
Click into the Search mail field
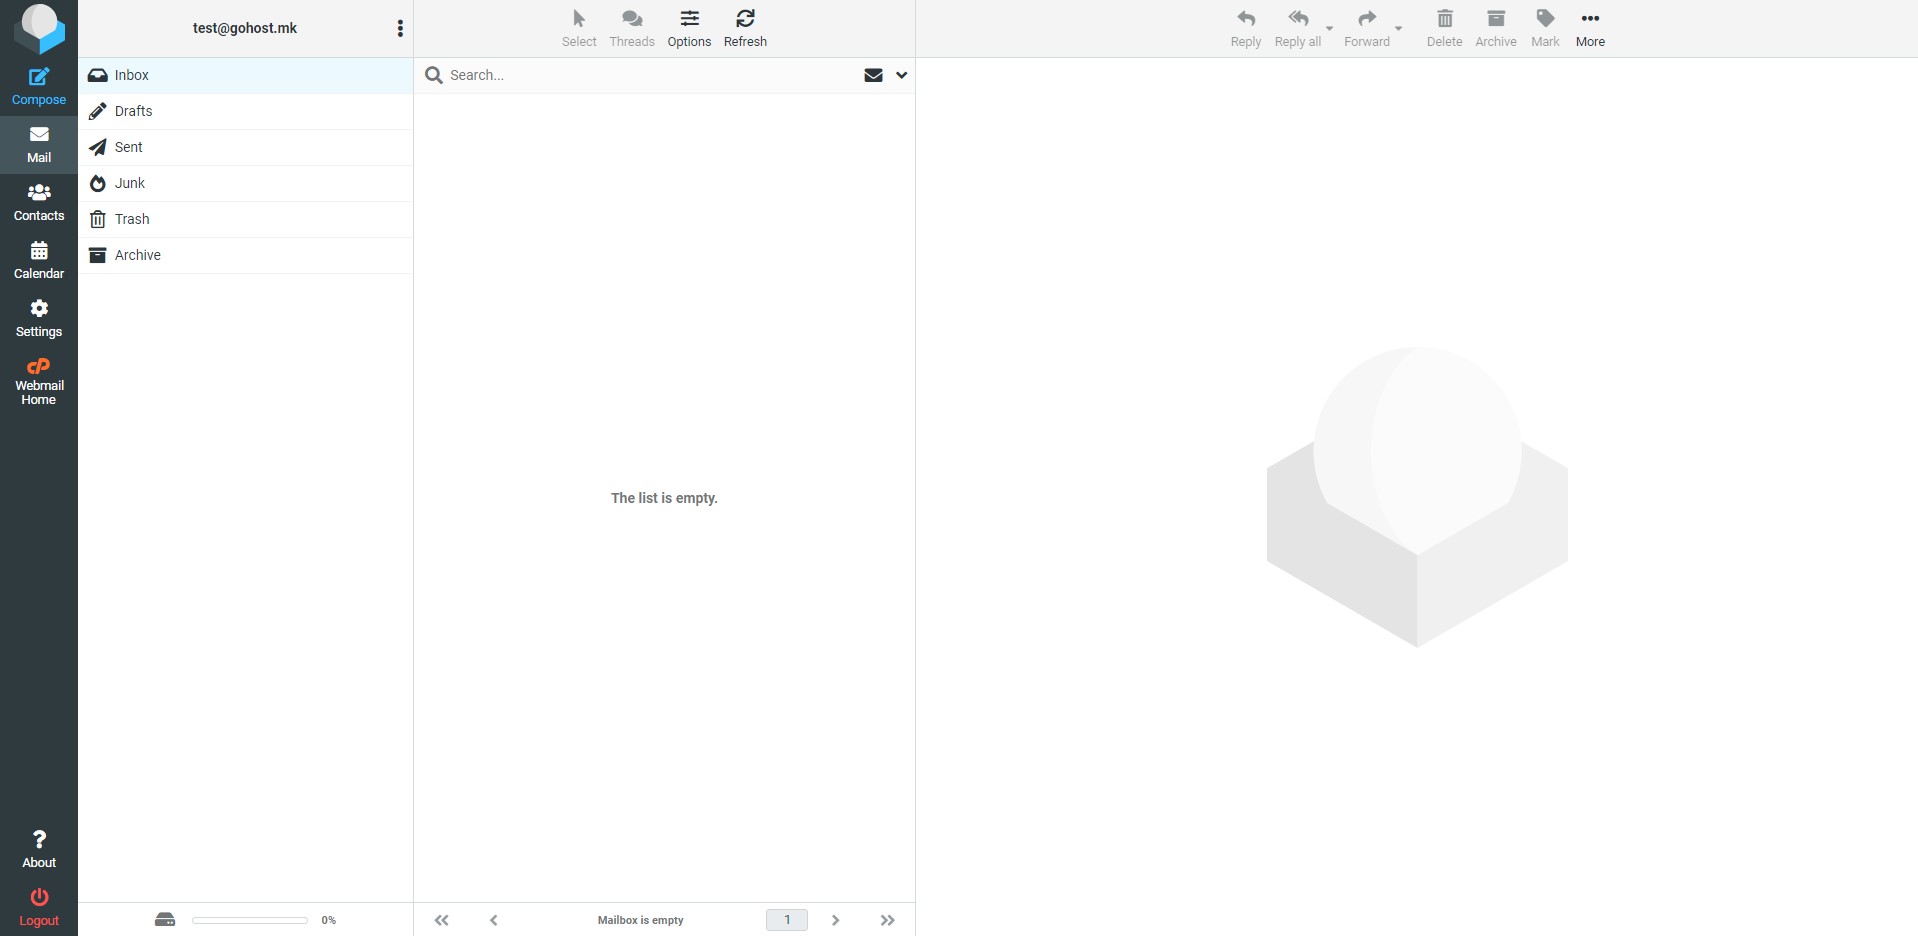650,75
